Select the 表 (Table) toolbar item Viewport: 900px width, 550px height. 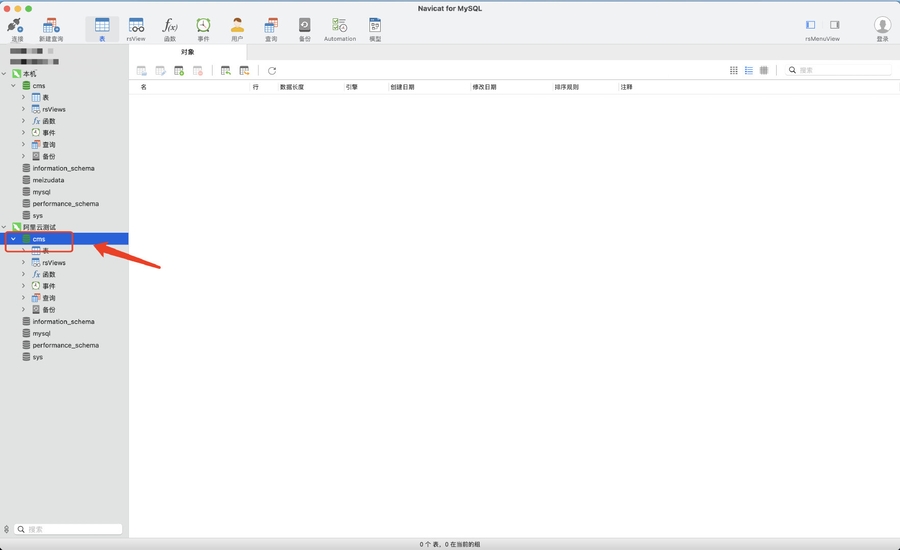click(x=102, y=27)
